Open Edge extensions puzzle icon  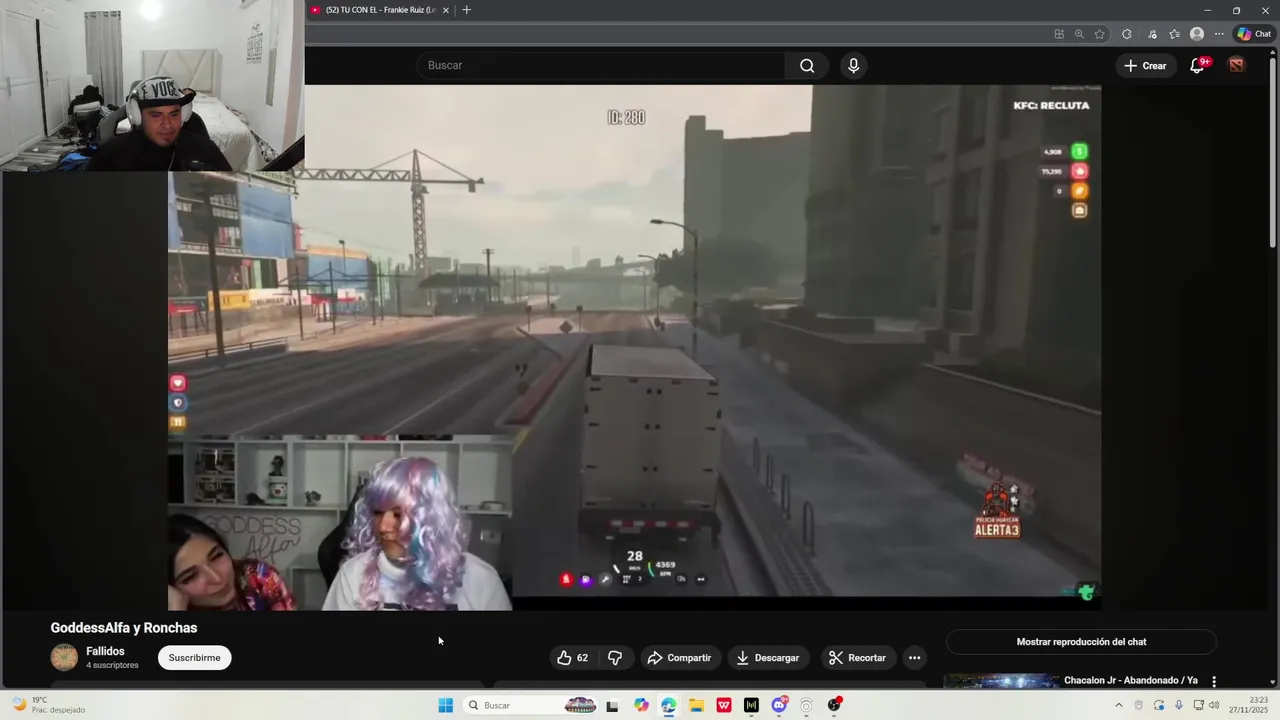click(x=1127, y=34)
